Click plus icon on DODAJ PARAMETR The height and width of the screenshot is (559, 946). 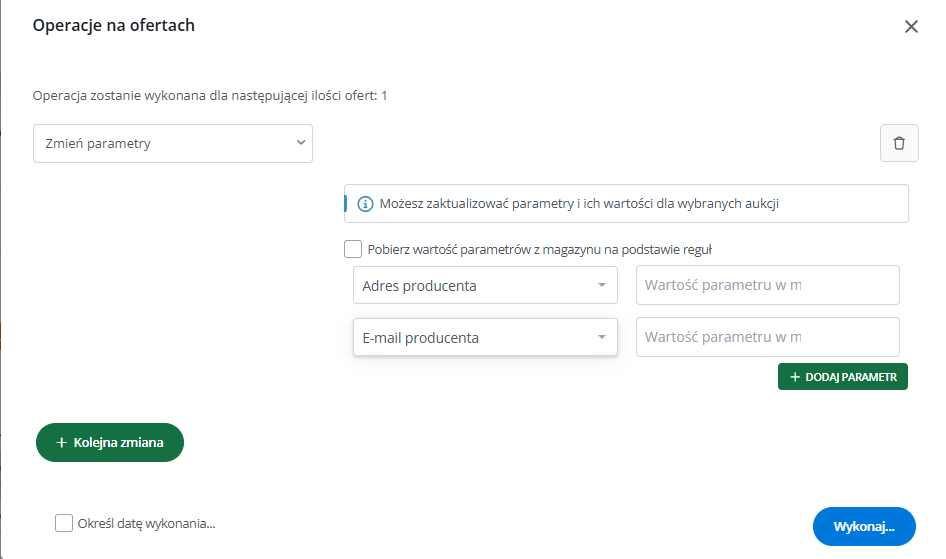pyautogui.click(x=795, y=377)
